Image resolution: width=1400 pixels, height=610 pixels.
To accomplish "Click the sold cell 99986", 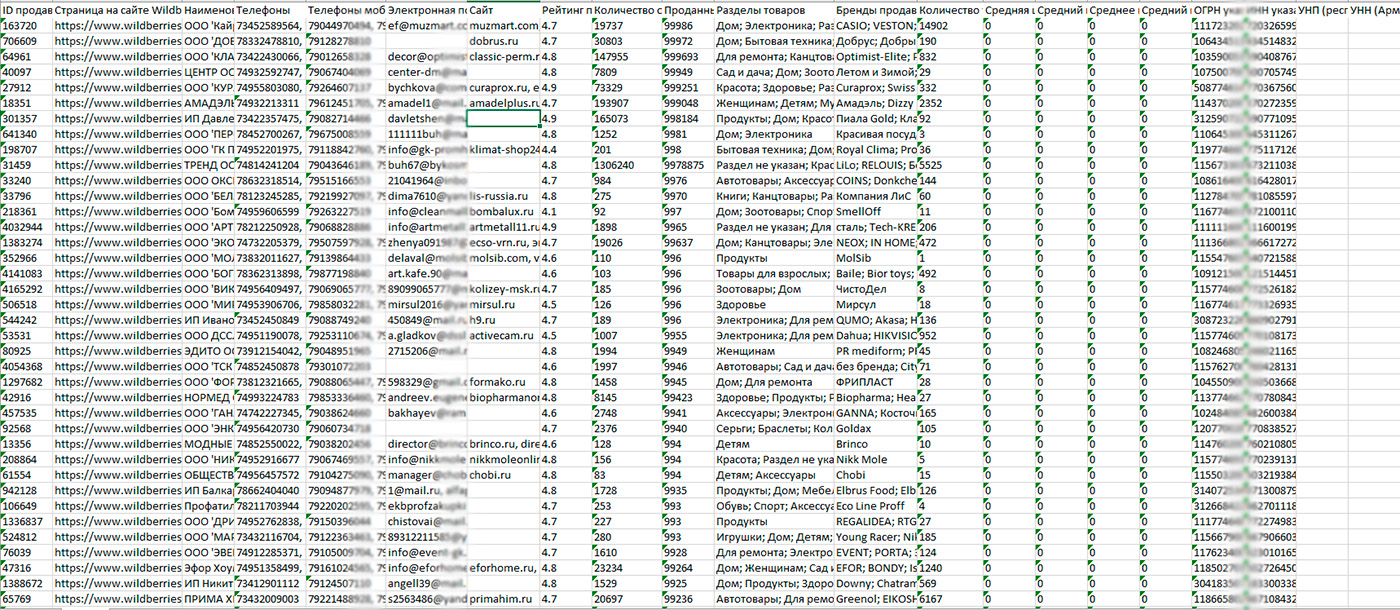I will coord(688,25).
